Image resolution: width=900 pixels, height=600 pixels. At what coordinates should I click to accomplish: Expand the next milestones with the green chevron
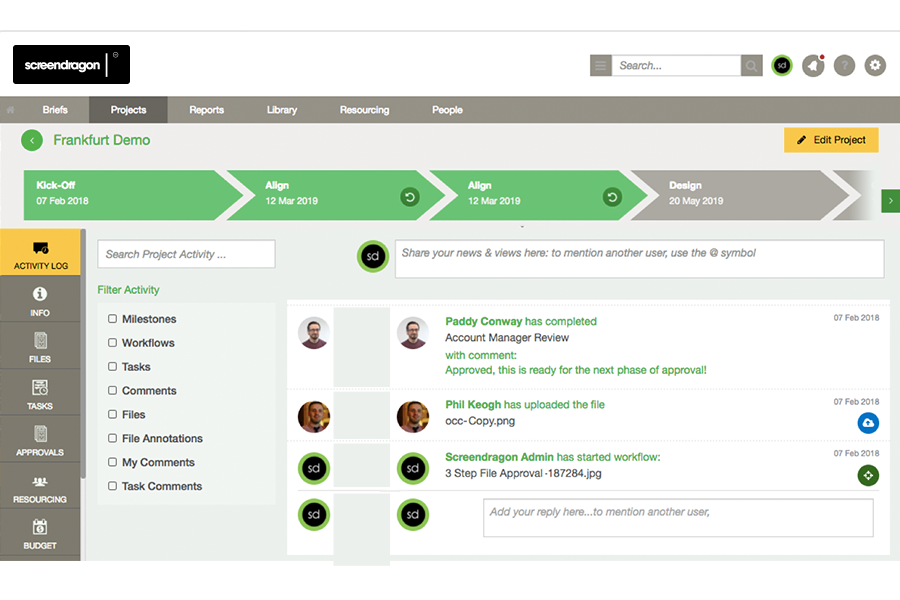click(891, 200)
